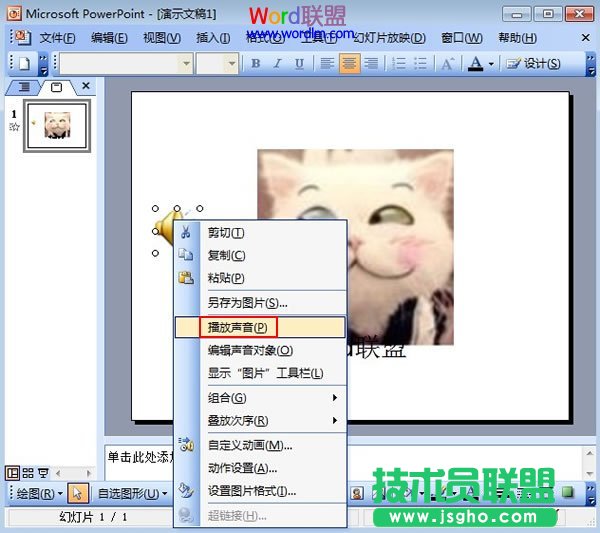Open the font size dropdown
The height and width of the screenshot is (533, 600).
pos(229,63)
